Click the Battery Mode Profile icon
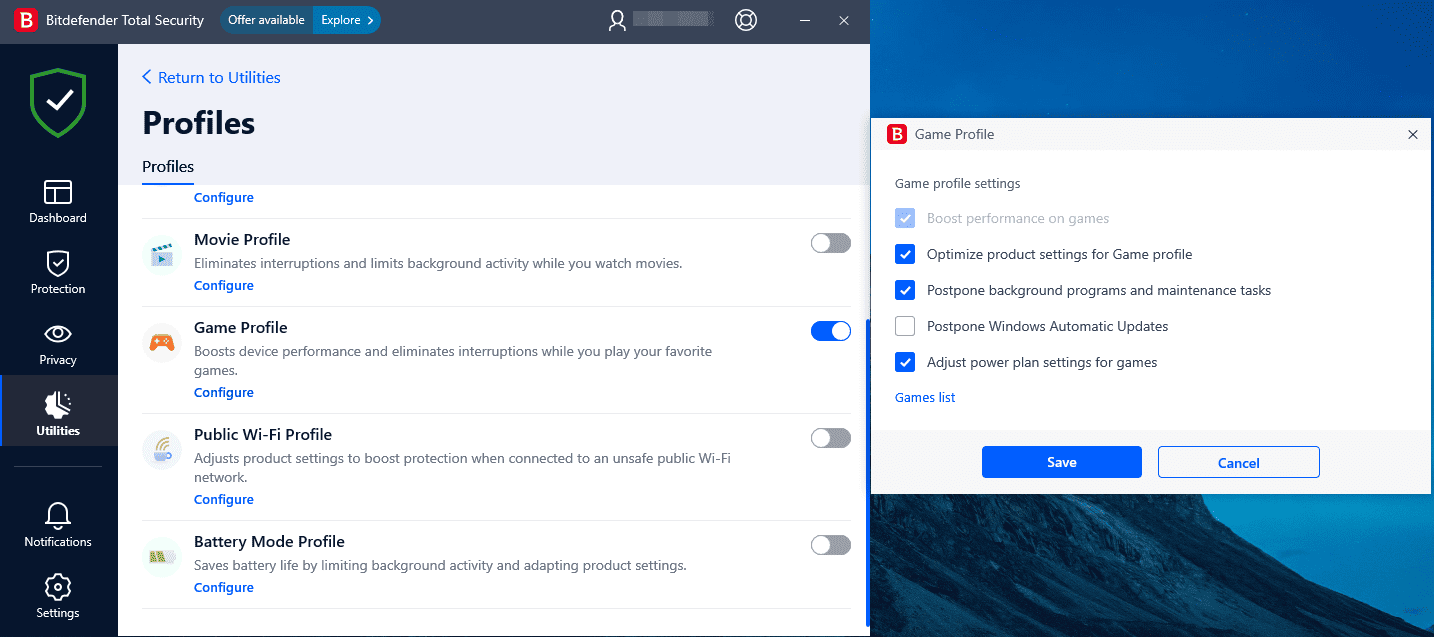Image resolution: width=1434 pixels, height=637 pixels. coord(161,556)
